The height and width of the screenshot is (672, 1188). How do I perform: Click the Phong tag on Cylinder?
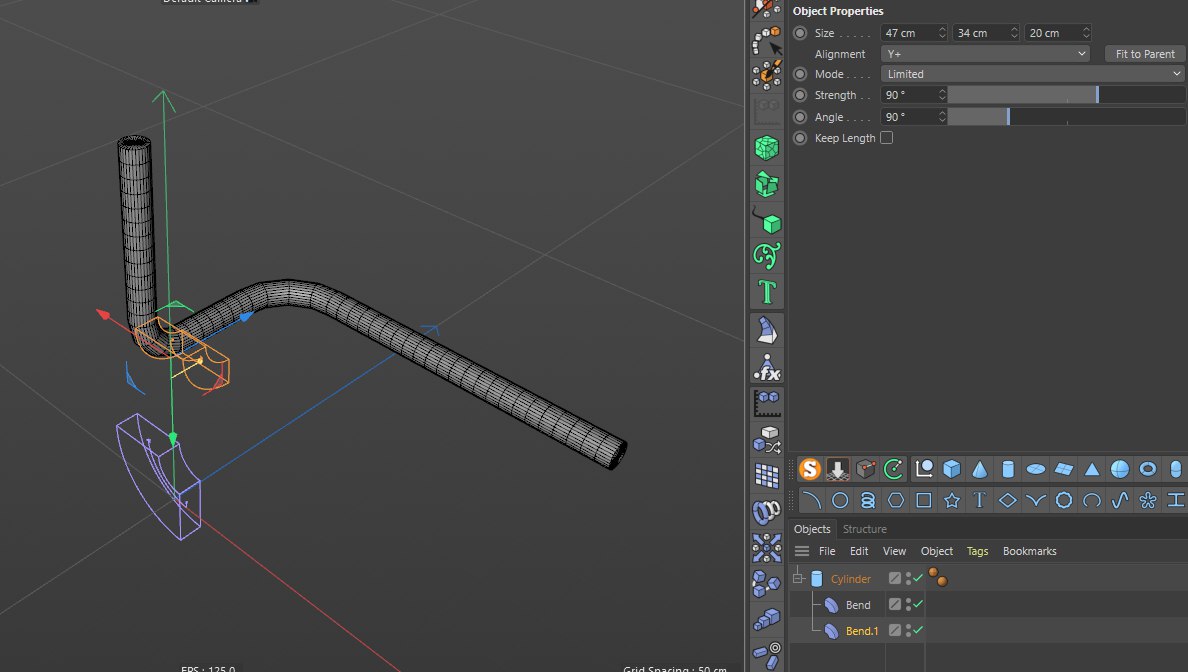click(937, 577)
